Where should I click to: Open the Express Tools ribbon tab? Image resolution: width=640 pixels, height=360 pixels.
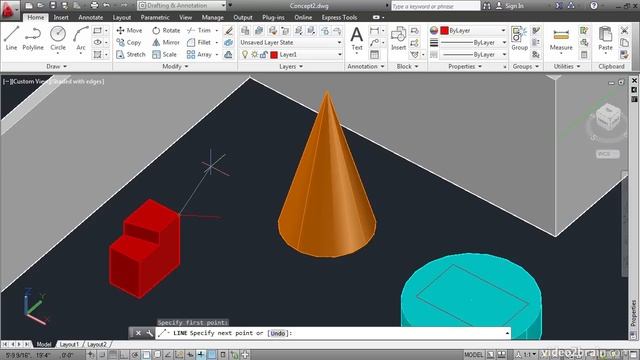point(339,17)
